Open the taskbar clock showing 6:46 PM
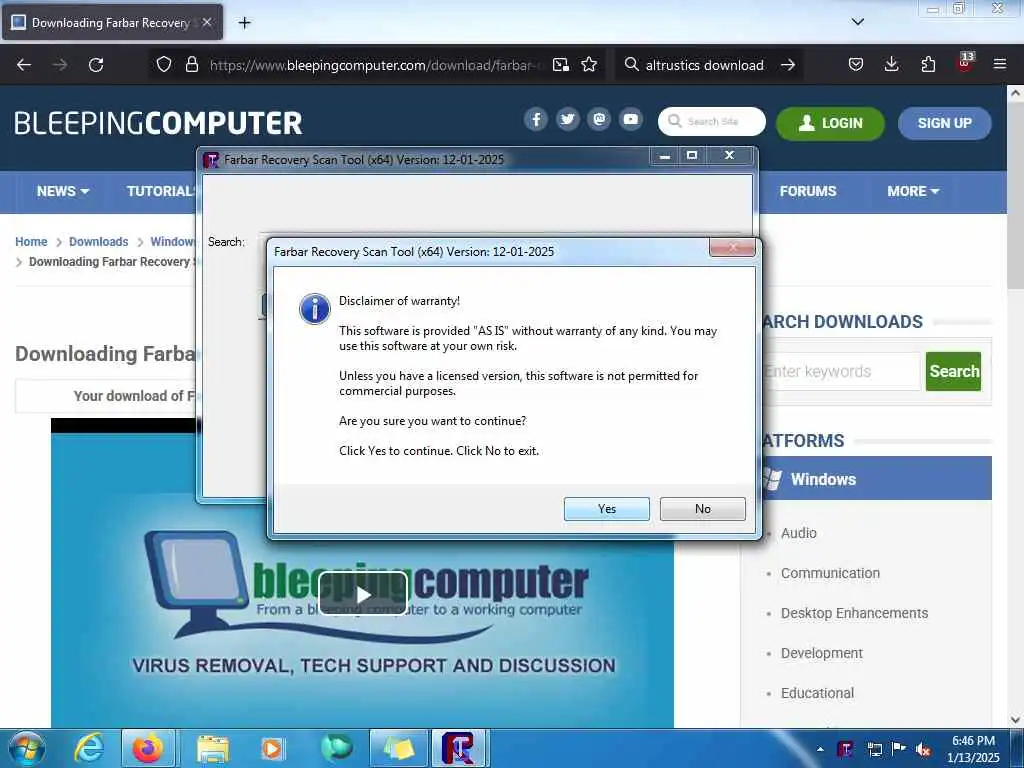Viewport: 1024px width, 768px height. pyautogui.click(x=973, y=749)
